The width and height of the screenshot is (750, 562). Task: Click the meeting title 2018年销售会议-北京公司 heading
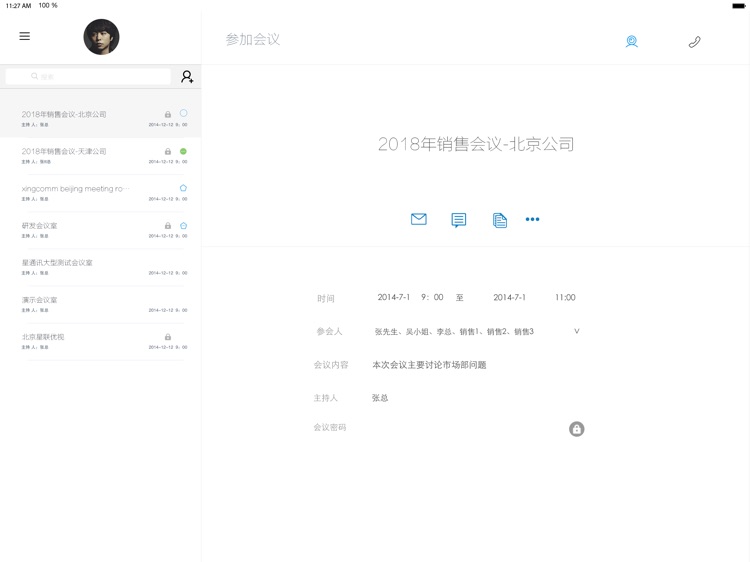coord(476,144)
